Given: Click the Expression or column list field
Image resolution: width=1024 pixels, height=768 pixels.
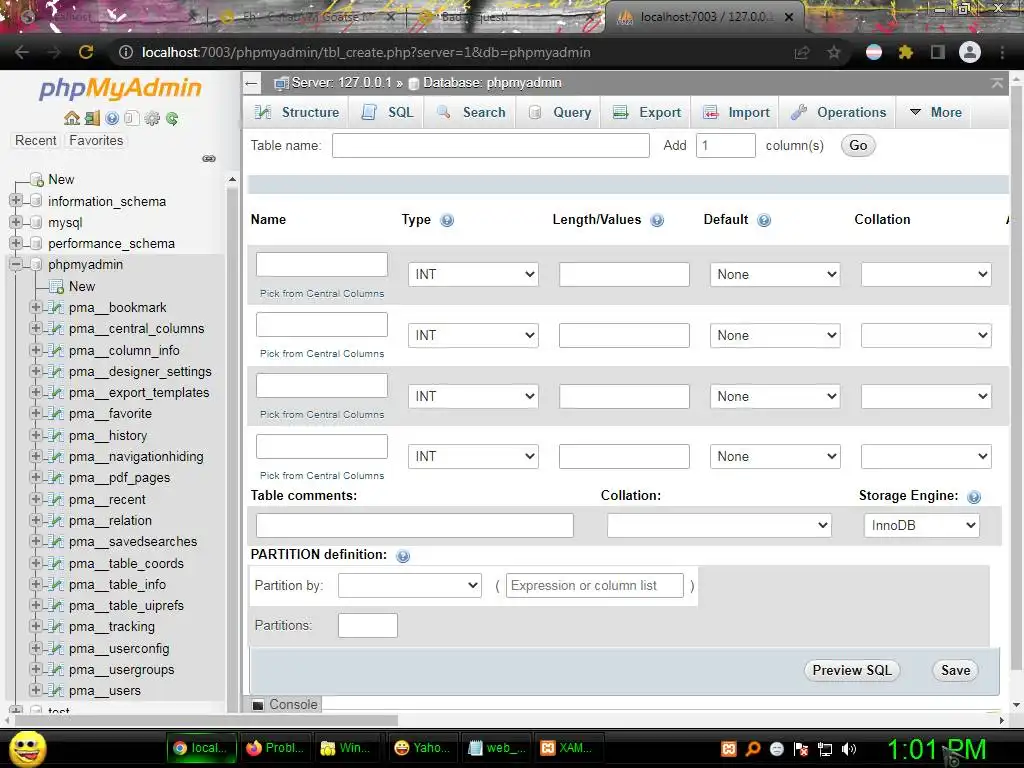Looking at the screenshot, I should (595, 586).
